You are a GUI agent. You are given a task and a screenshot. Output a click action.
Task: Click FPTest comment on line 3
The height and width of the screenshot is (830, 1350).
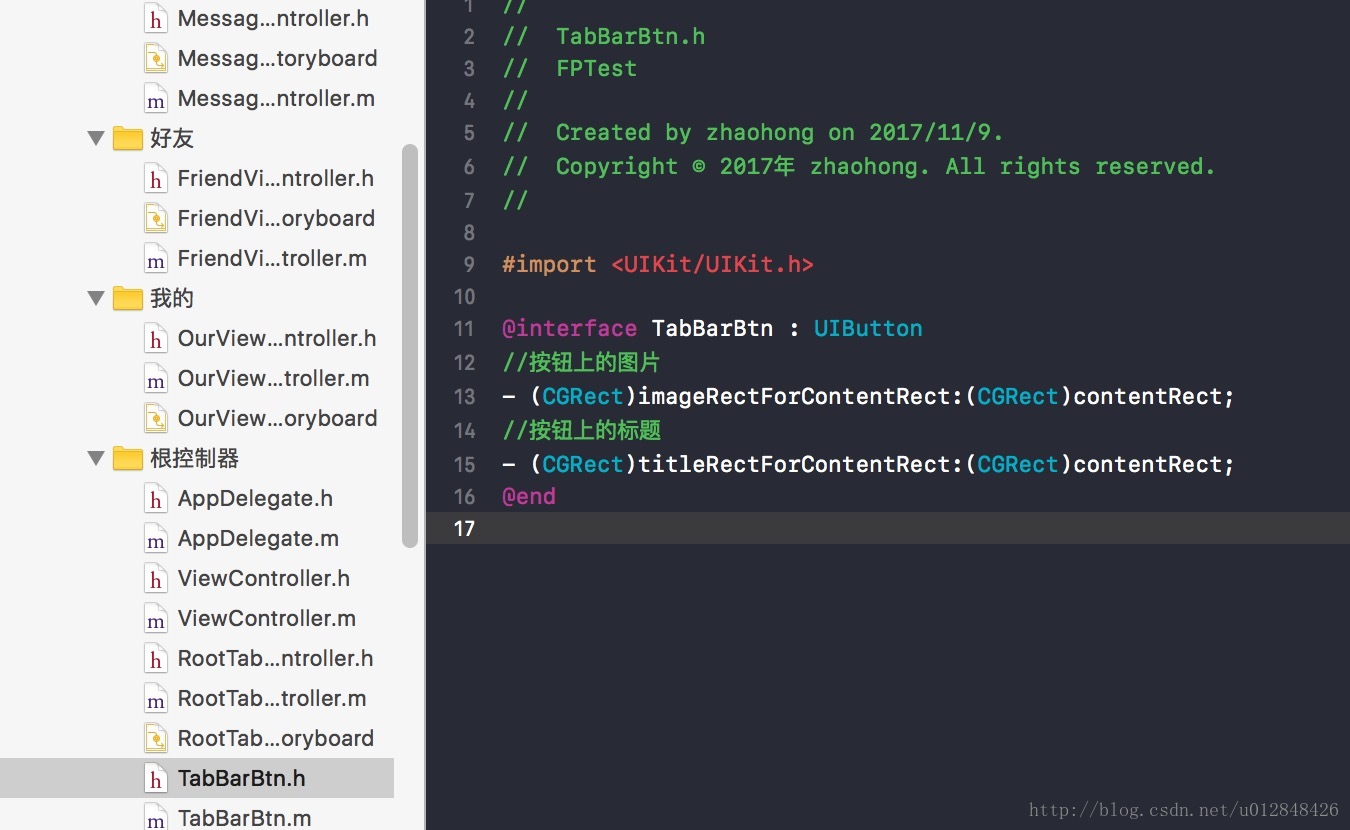point(596,68)
